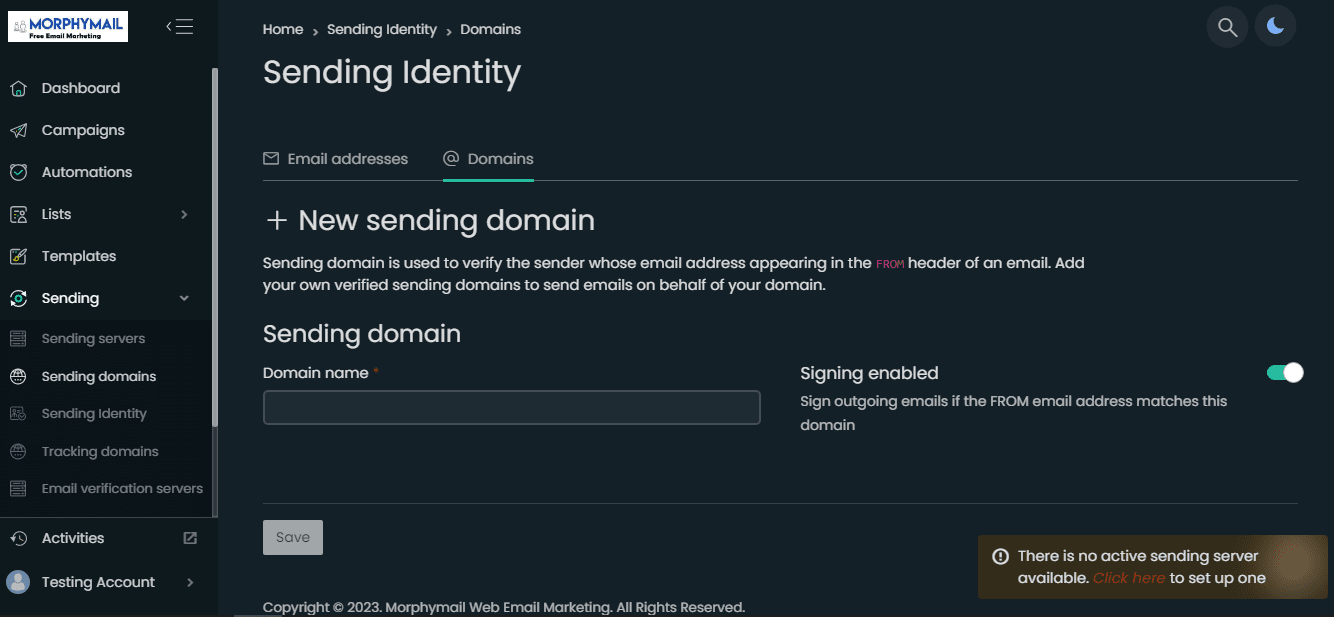Select the Domains tab
This screenshot has width=1334, height=617.
pyautogui.click(x=488, y=159)
